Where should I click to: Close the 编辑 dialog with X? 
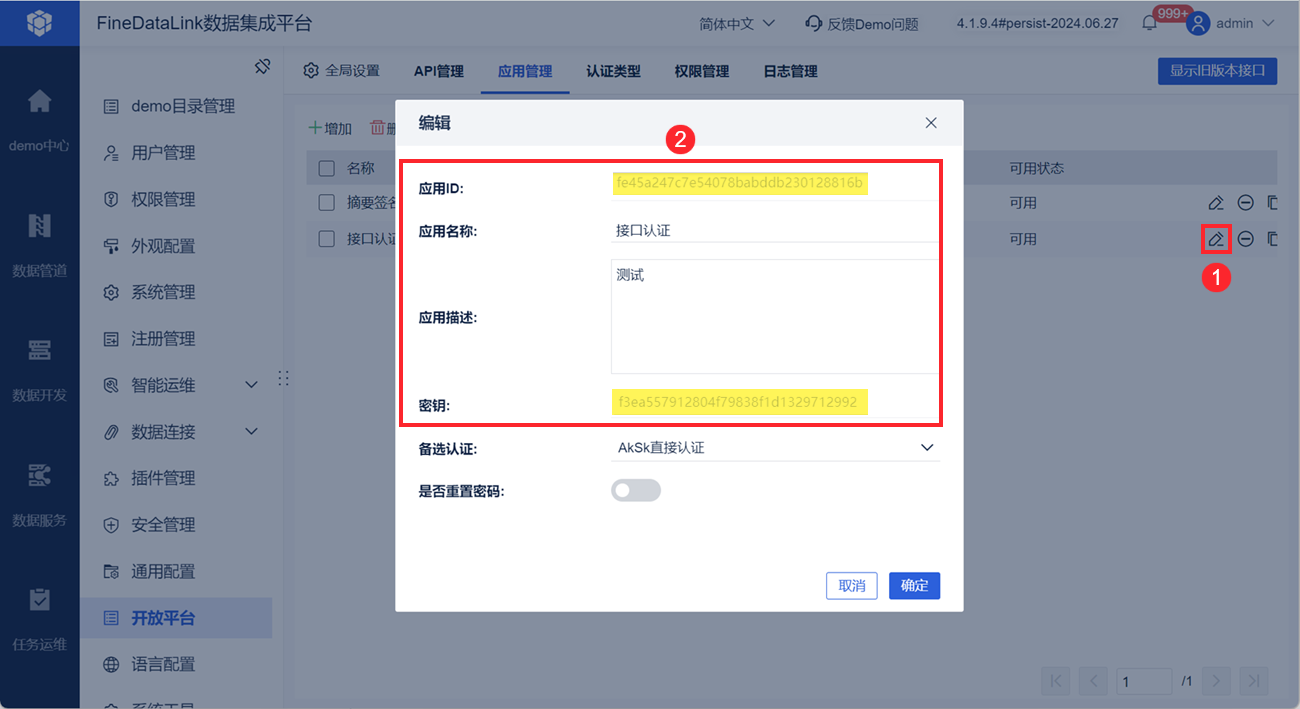tap(931, 123)
